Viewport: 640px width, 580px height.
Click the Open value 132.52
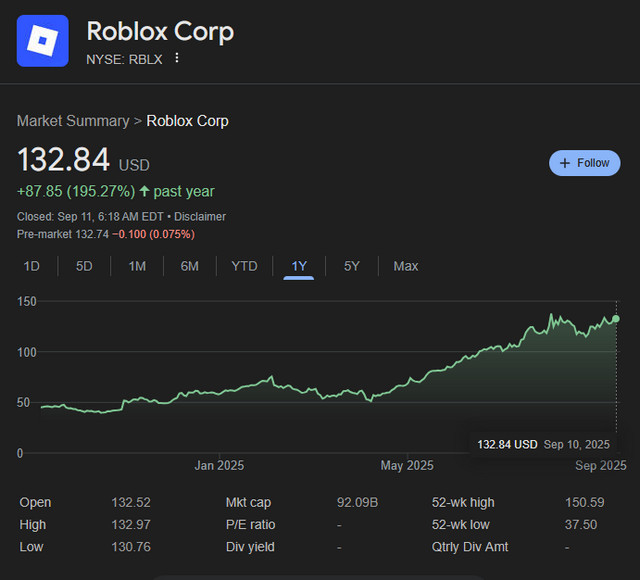click(x=131, y=502)
